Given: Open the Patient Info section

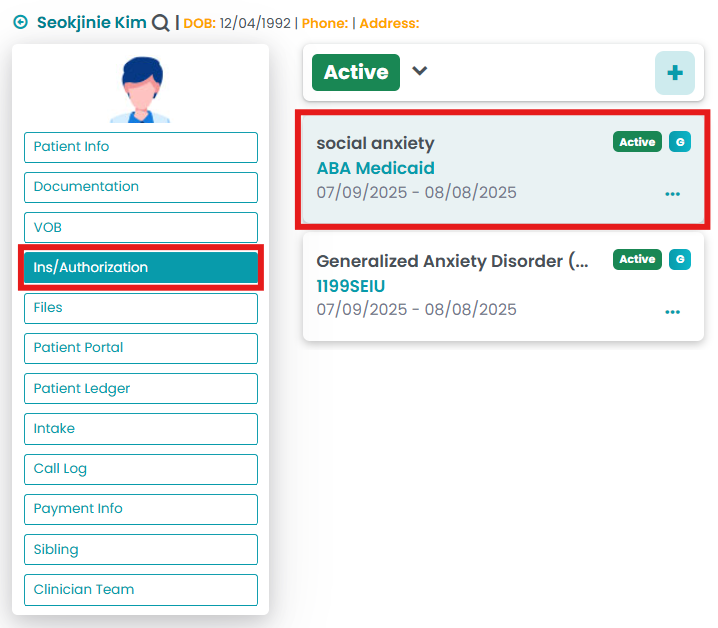Looking at the screenshot, I should pos(141,147).
